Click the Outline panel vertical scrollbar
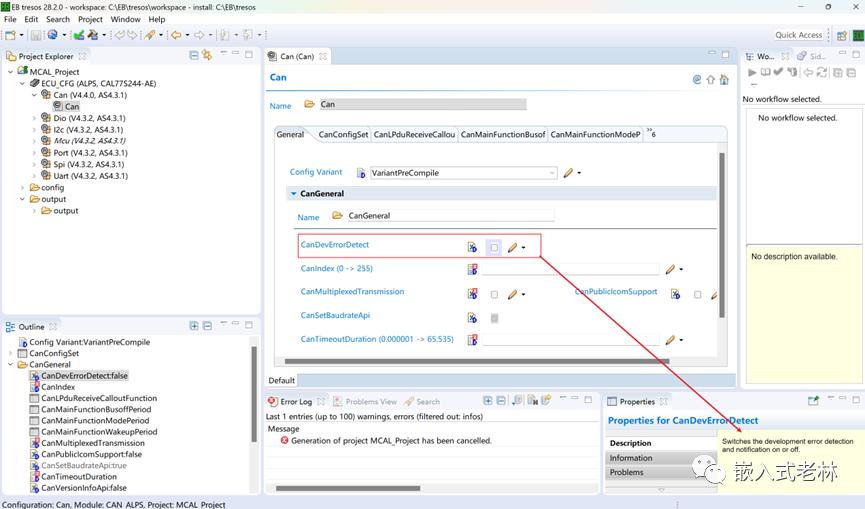Viewport: 865px width, 509px height. point(254,394)
